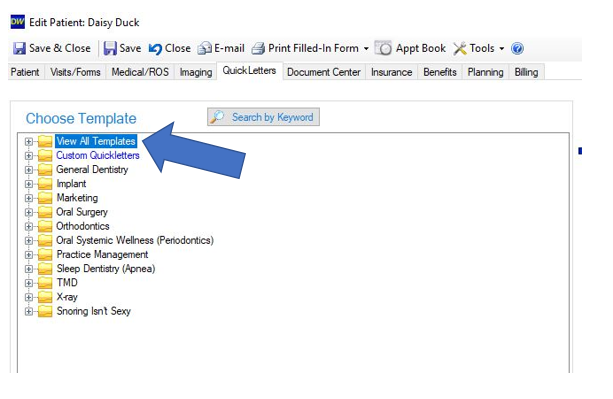Open the Appt Book

point(410,48)
